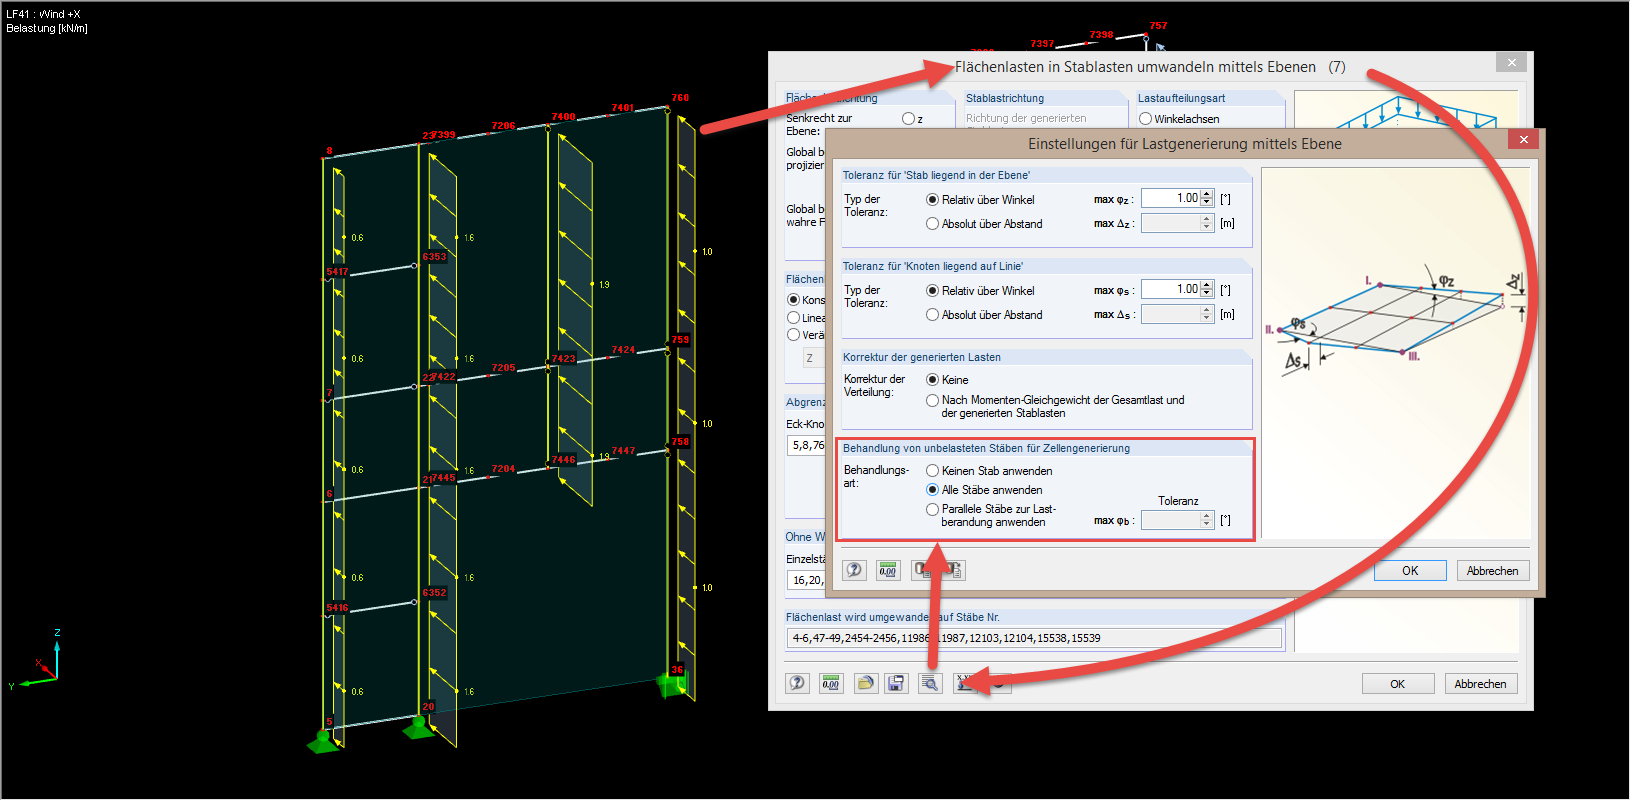
Task: Click the max φs spinner arrows
Action: (1207, 289)
